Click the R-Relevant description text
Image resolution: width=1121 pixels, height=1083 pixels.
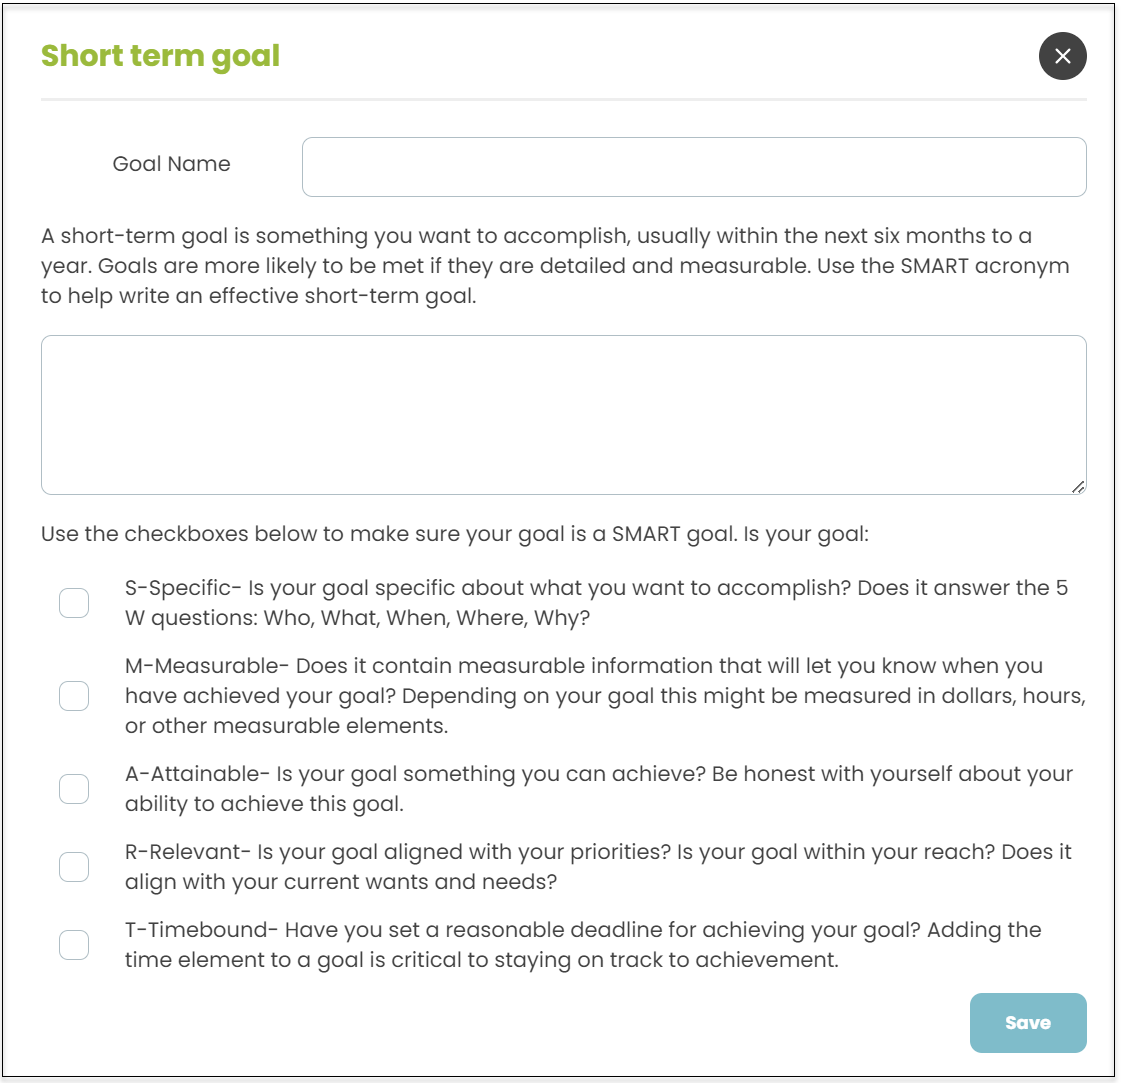(x=598, y=866)
